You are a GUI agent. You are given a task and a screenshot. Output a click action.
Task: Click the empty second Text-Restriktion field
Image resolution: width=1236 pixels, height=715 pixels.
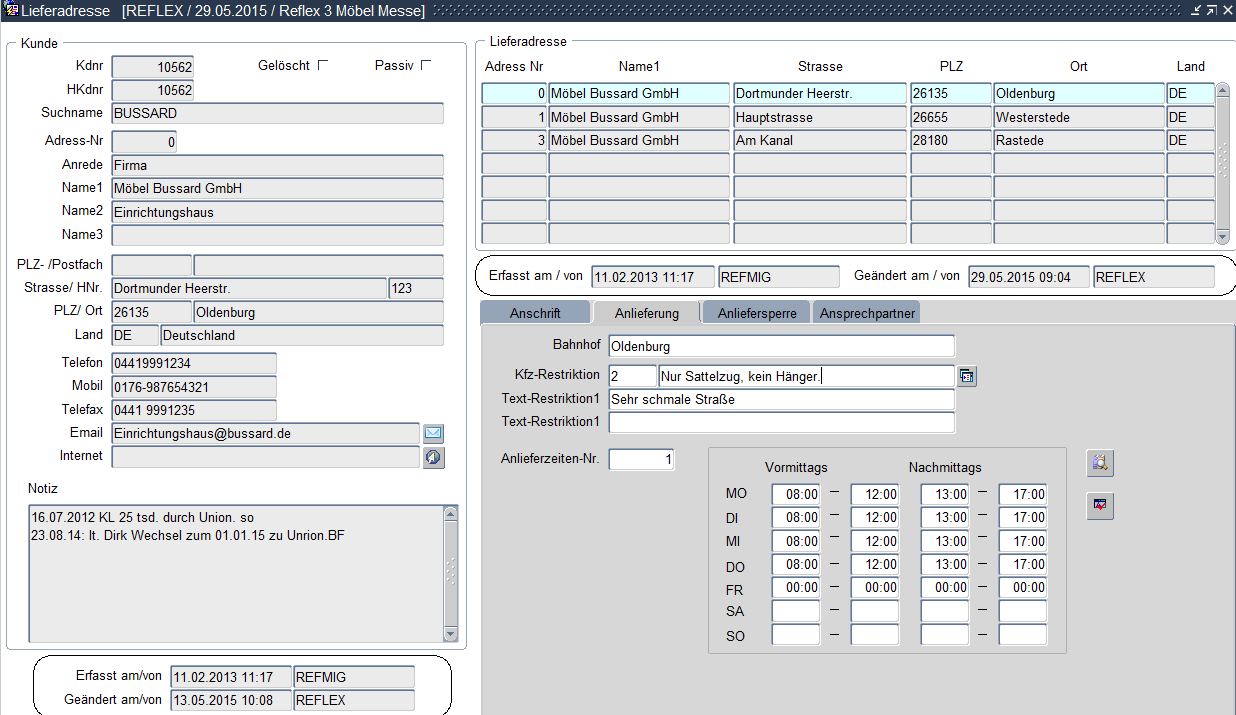[781, 422]
